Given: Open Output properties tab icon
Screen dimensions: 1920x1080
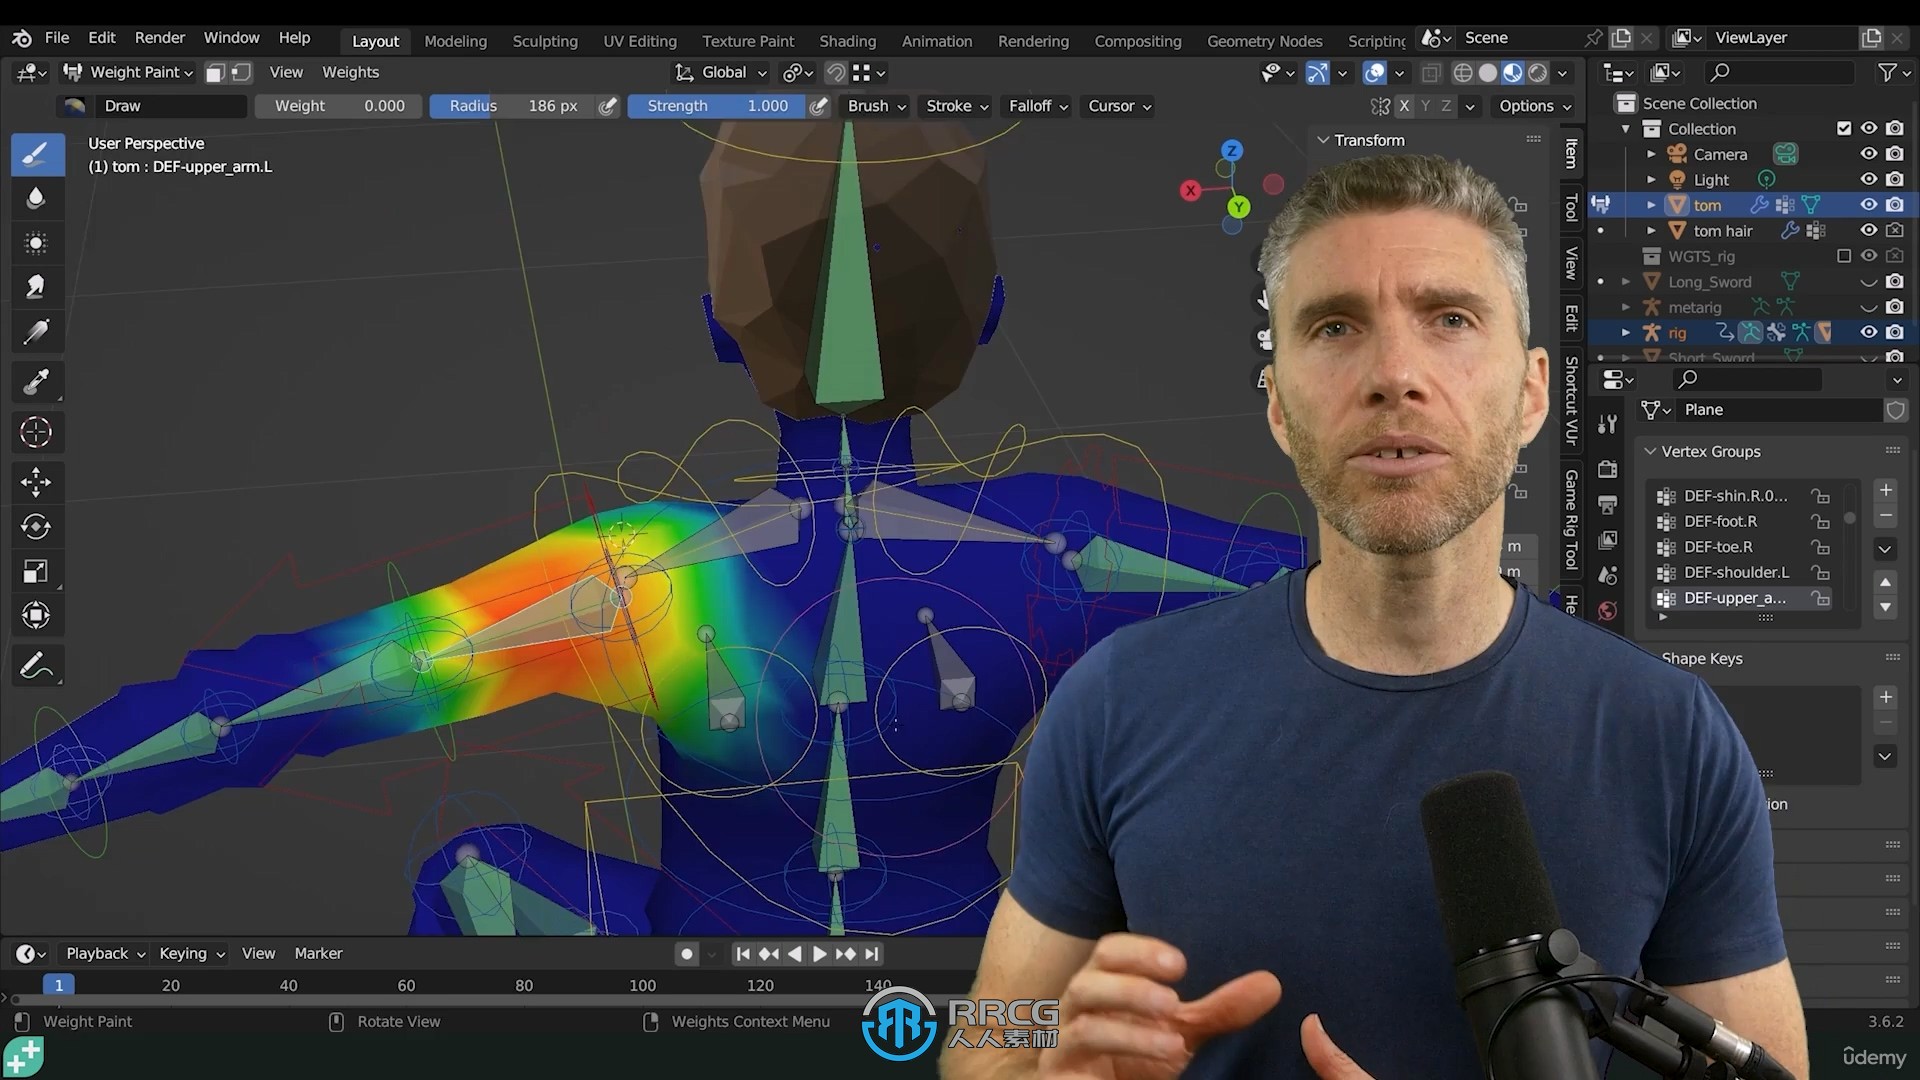Looking at the screenshot, I should click(x=1607, y=505).
